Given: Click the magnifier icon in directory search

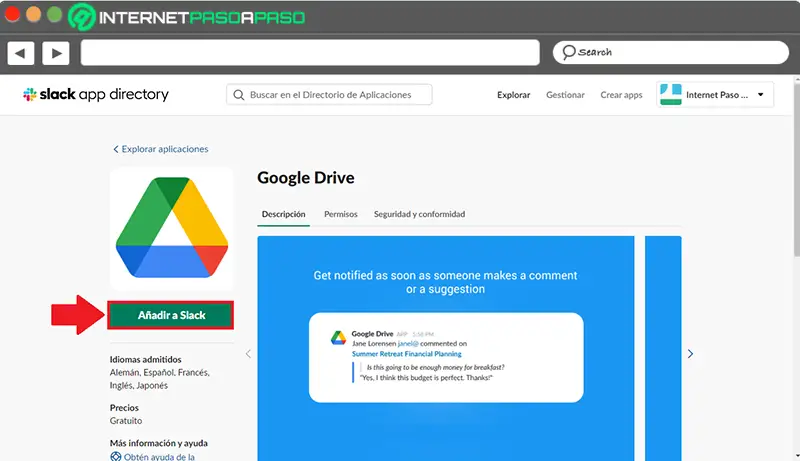Looking at the screenshot, I should [x=238, y=95].
